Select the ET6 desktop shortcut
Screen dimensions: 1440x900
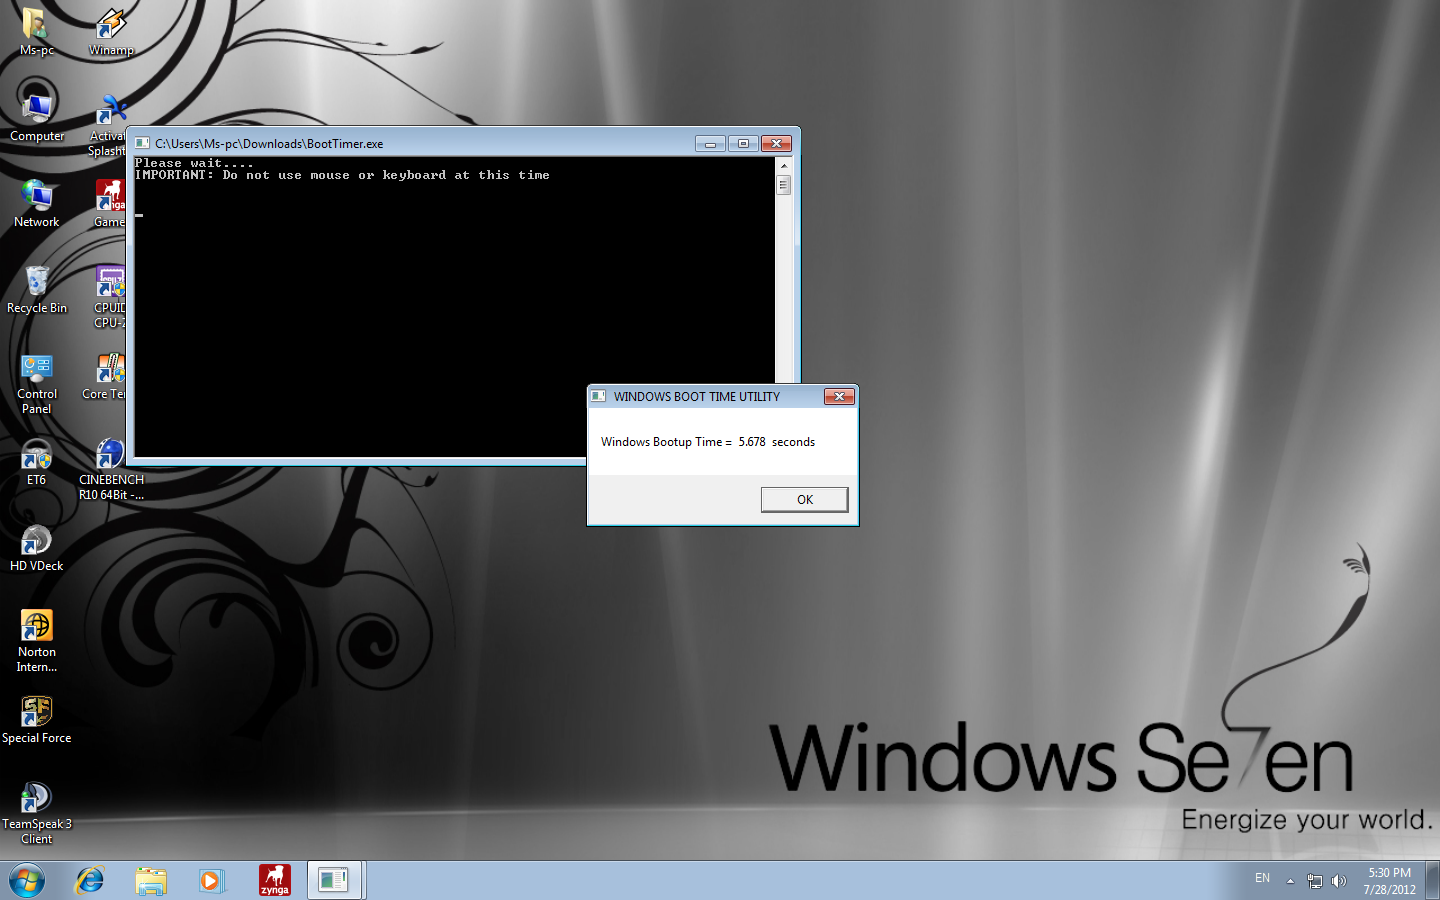[37, 462]
